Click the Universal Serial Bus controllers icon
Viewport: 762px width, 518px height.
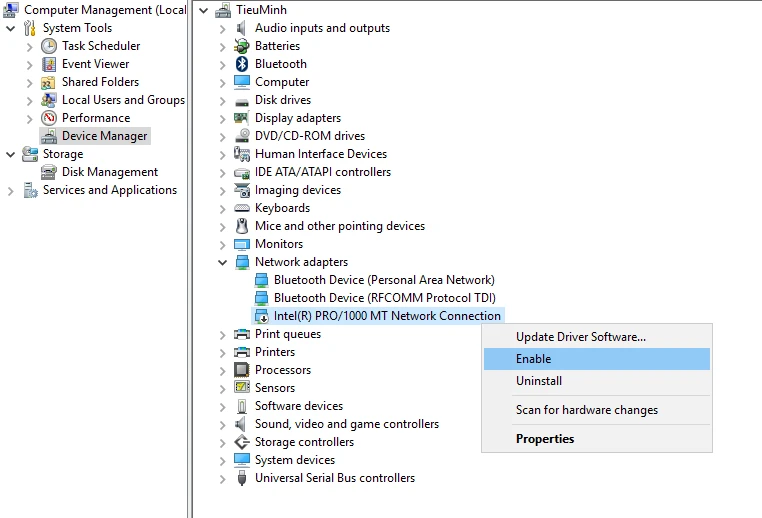coord(242,478)
